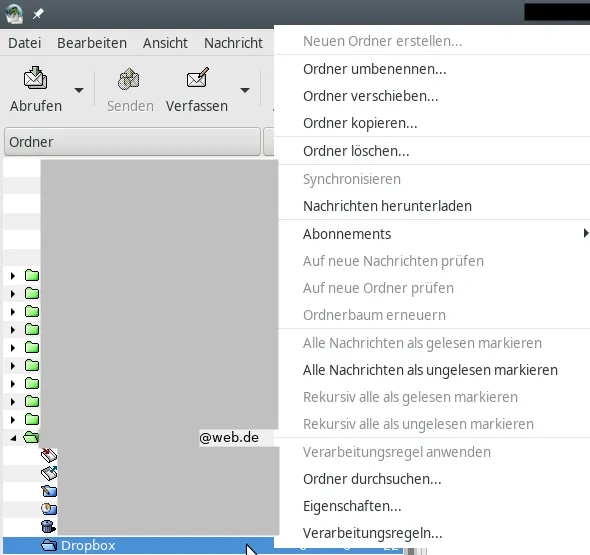
Task: Select the inbox icon under the web.de account
Action: [49, 455]
